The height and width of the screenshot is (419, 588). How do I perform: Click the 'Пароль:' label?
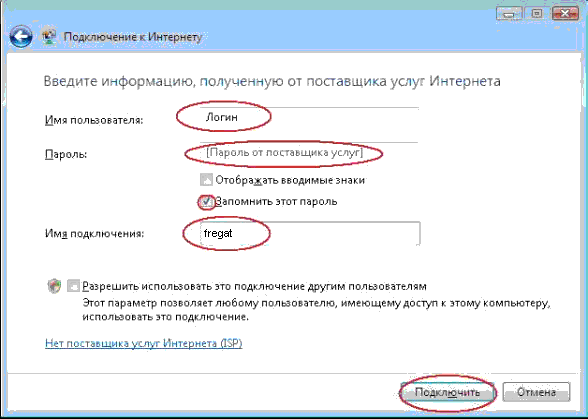tap(66, 154)
